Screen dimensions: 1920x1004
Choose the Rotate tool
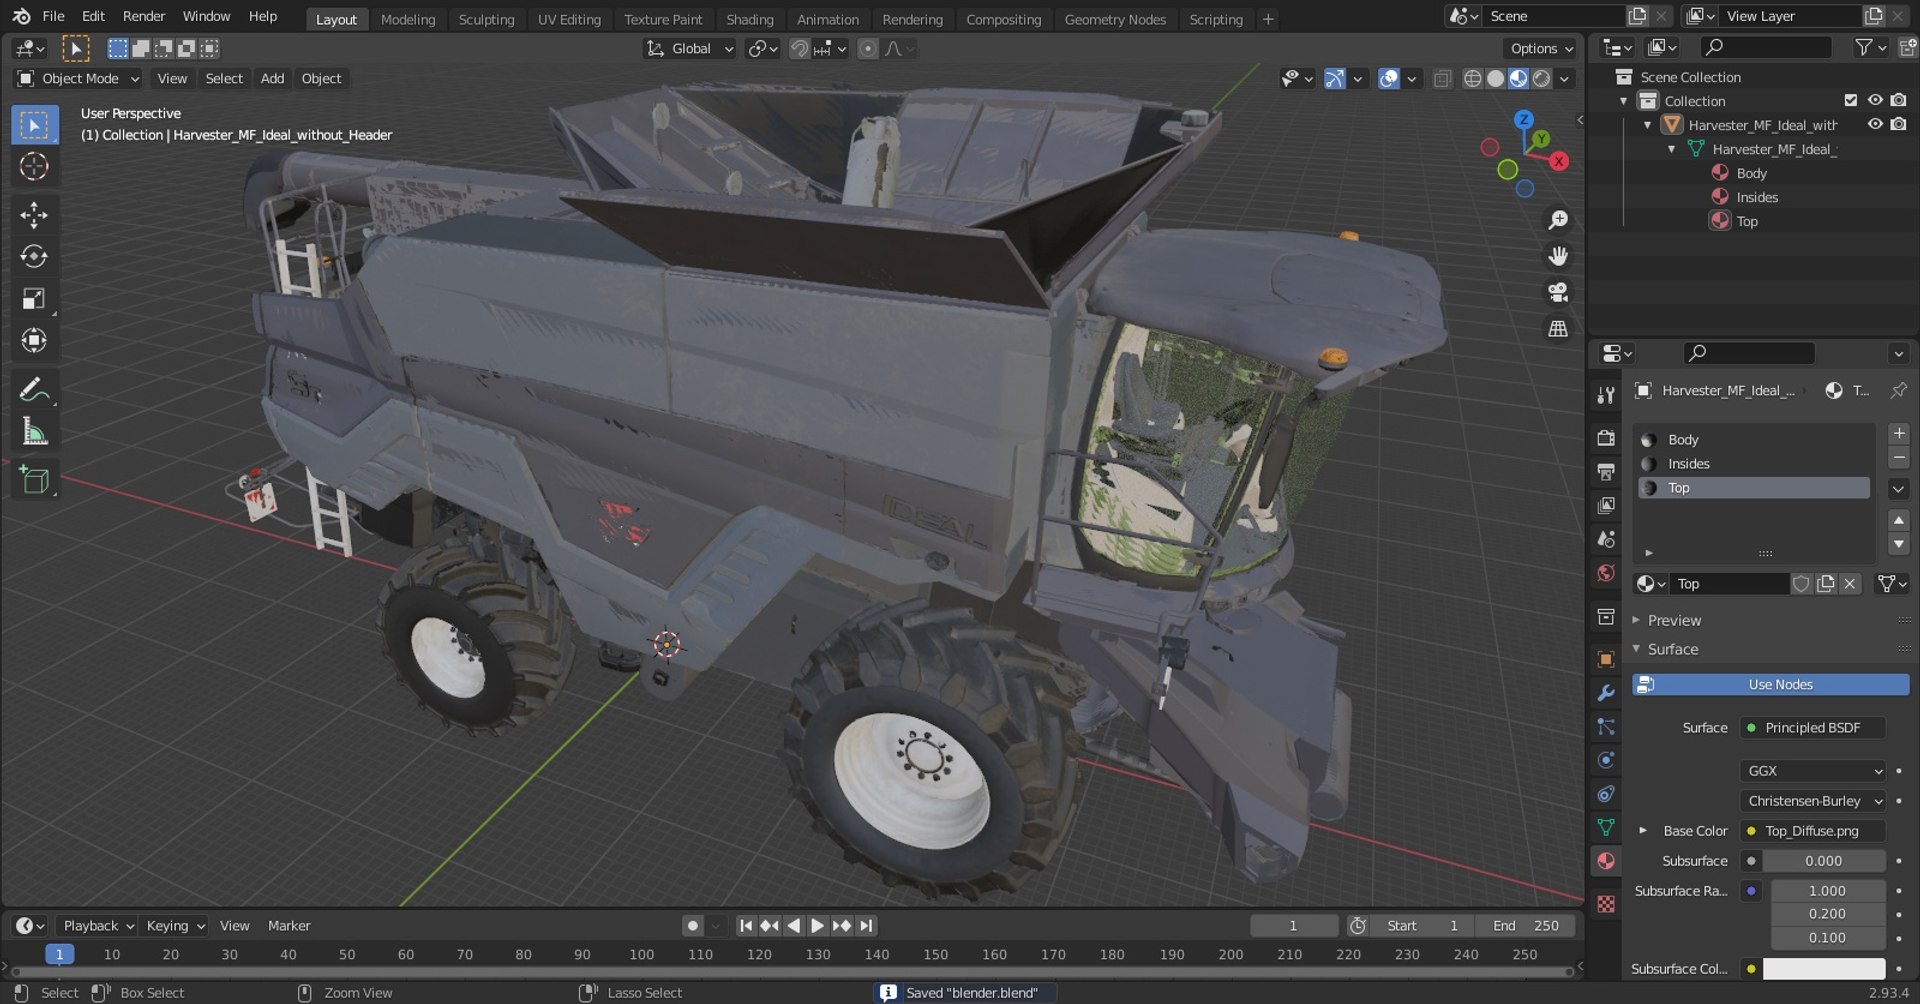click(x=34, y=257)
